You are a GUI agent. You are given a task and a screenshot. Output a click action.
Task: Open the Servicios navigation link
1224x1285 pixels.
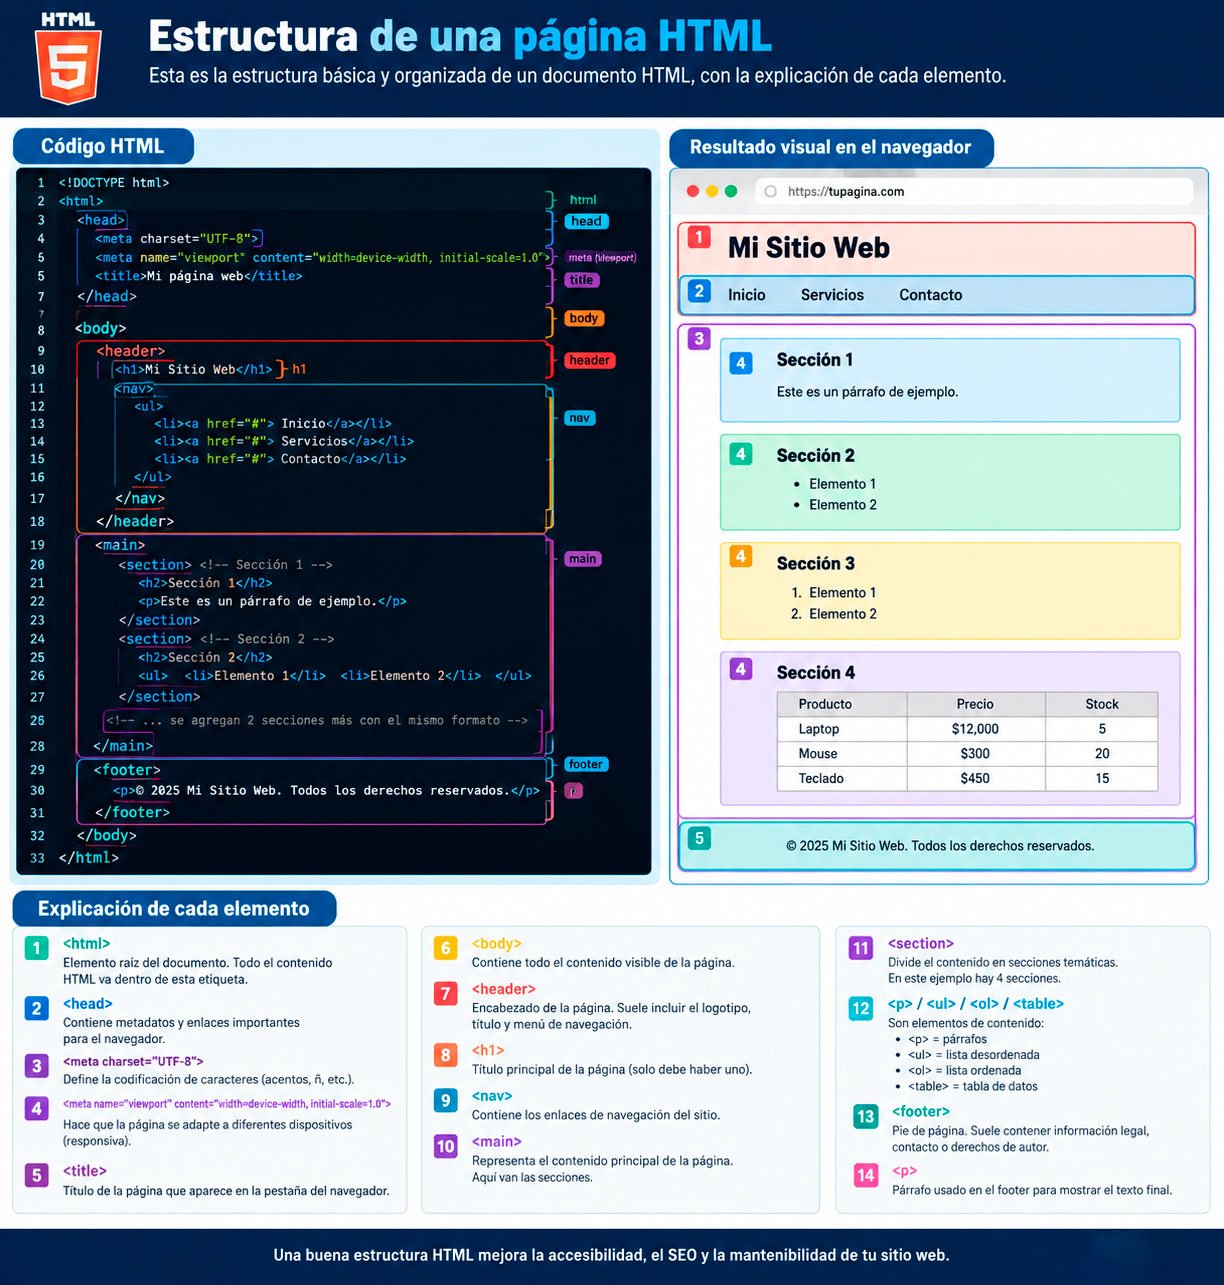pos(832,295)
